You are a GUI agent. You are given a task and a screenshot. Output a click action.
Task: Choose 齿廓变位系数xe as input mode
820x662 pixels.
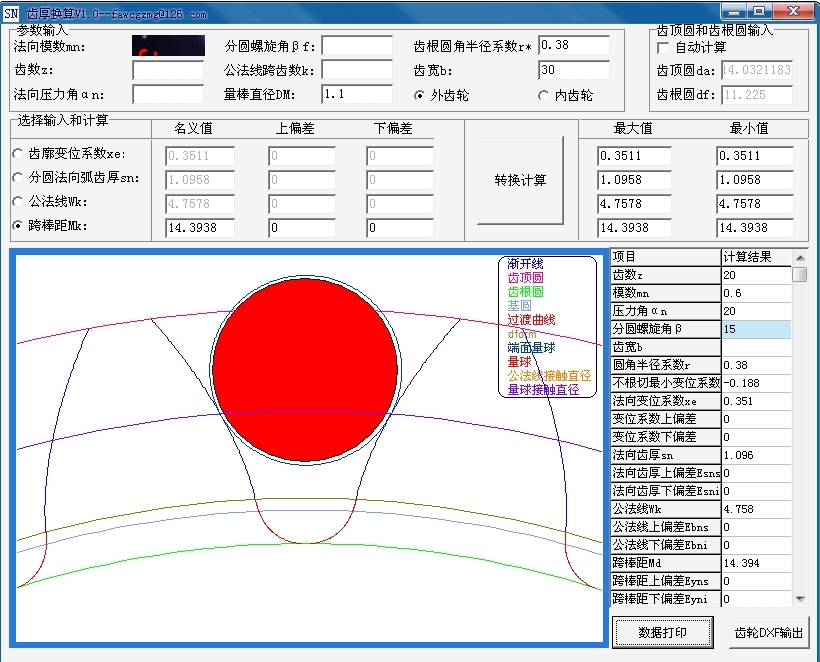coord(17,155)
